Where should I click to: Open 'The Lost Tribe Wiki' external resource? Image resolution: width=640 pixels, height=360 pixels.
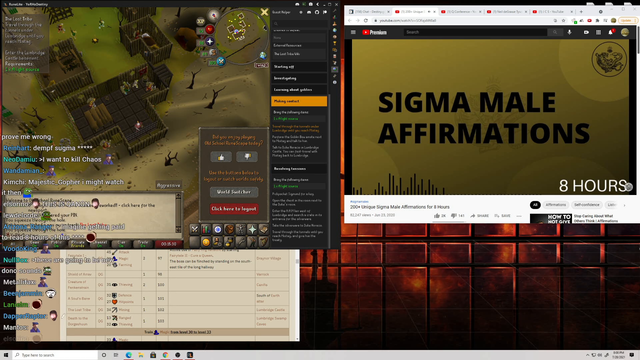[299, 53]
